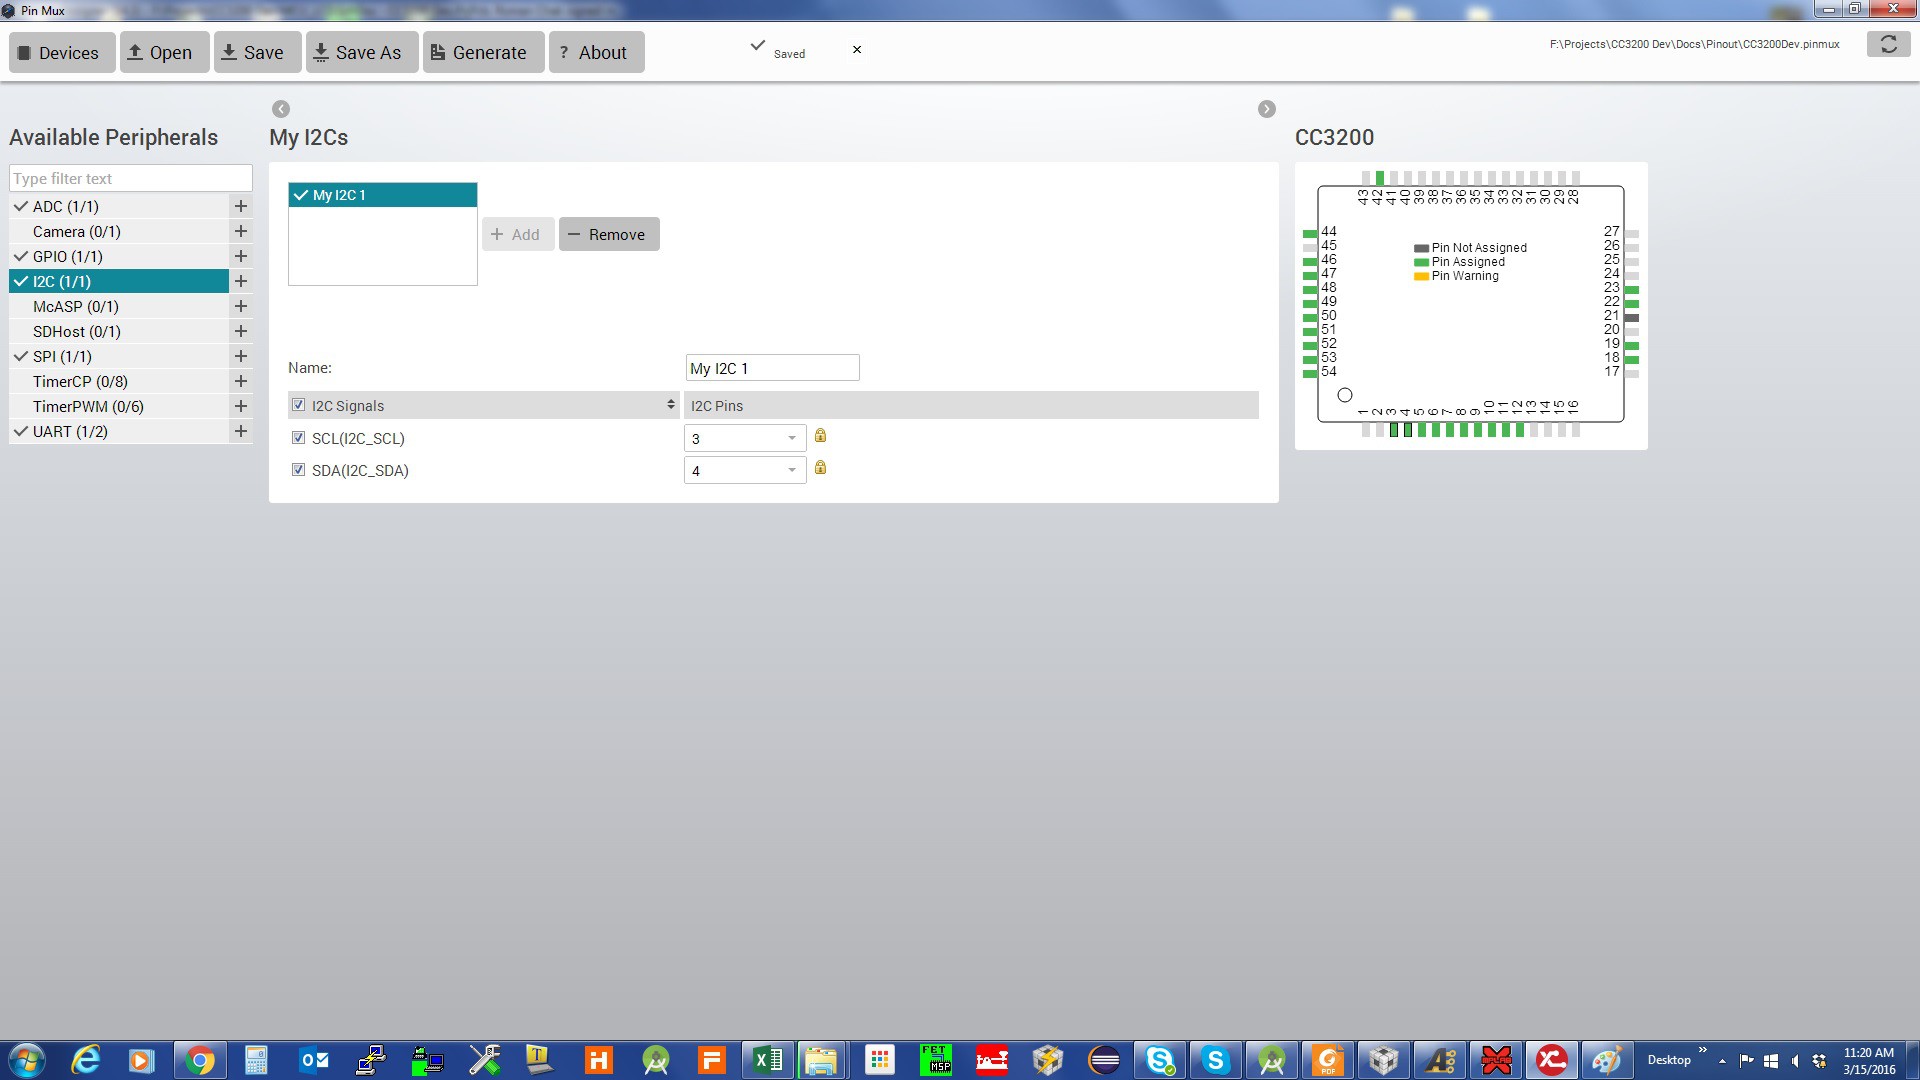Viewport: 1920px width, 1080px height.
Task: Click the Save As button
Action: click(362, 52)
